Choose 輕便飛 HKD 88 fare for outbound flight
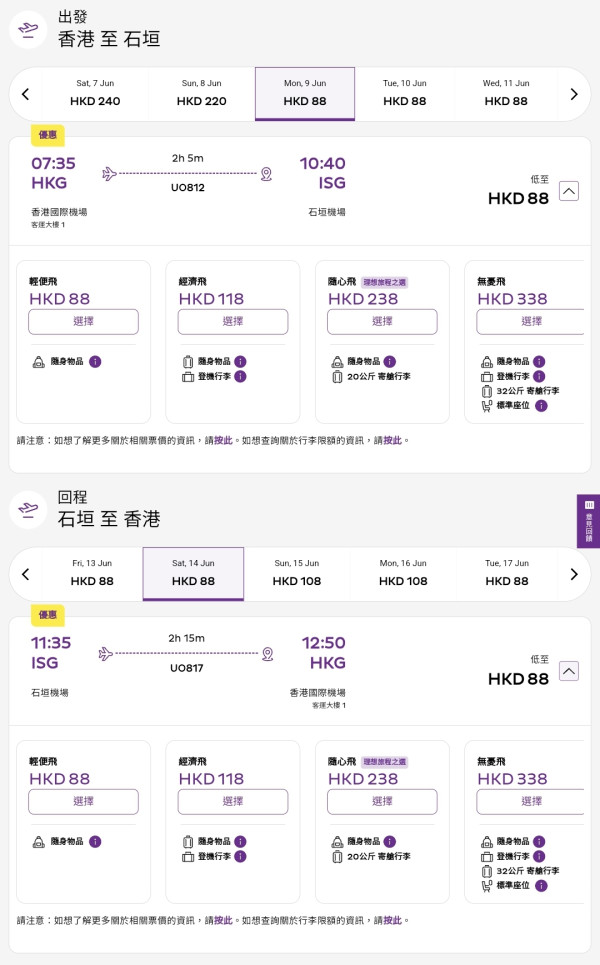This screenshot has width=600, height=965. click(x=83, y=321)
